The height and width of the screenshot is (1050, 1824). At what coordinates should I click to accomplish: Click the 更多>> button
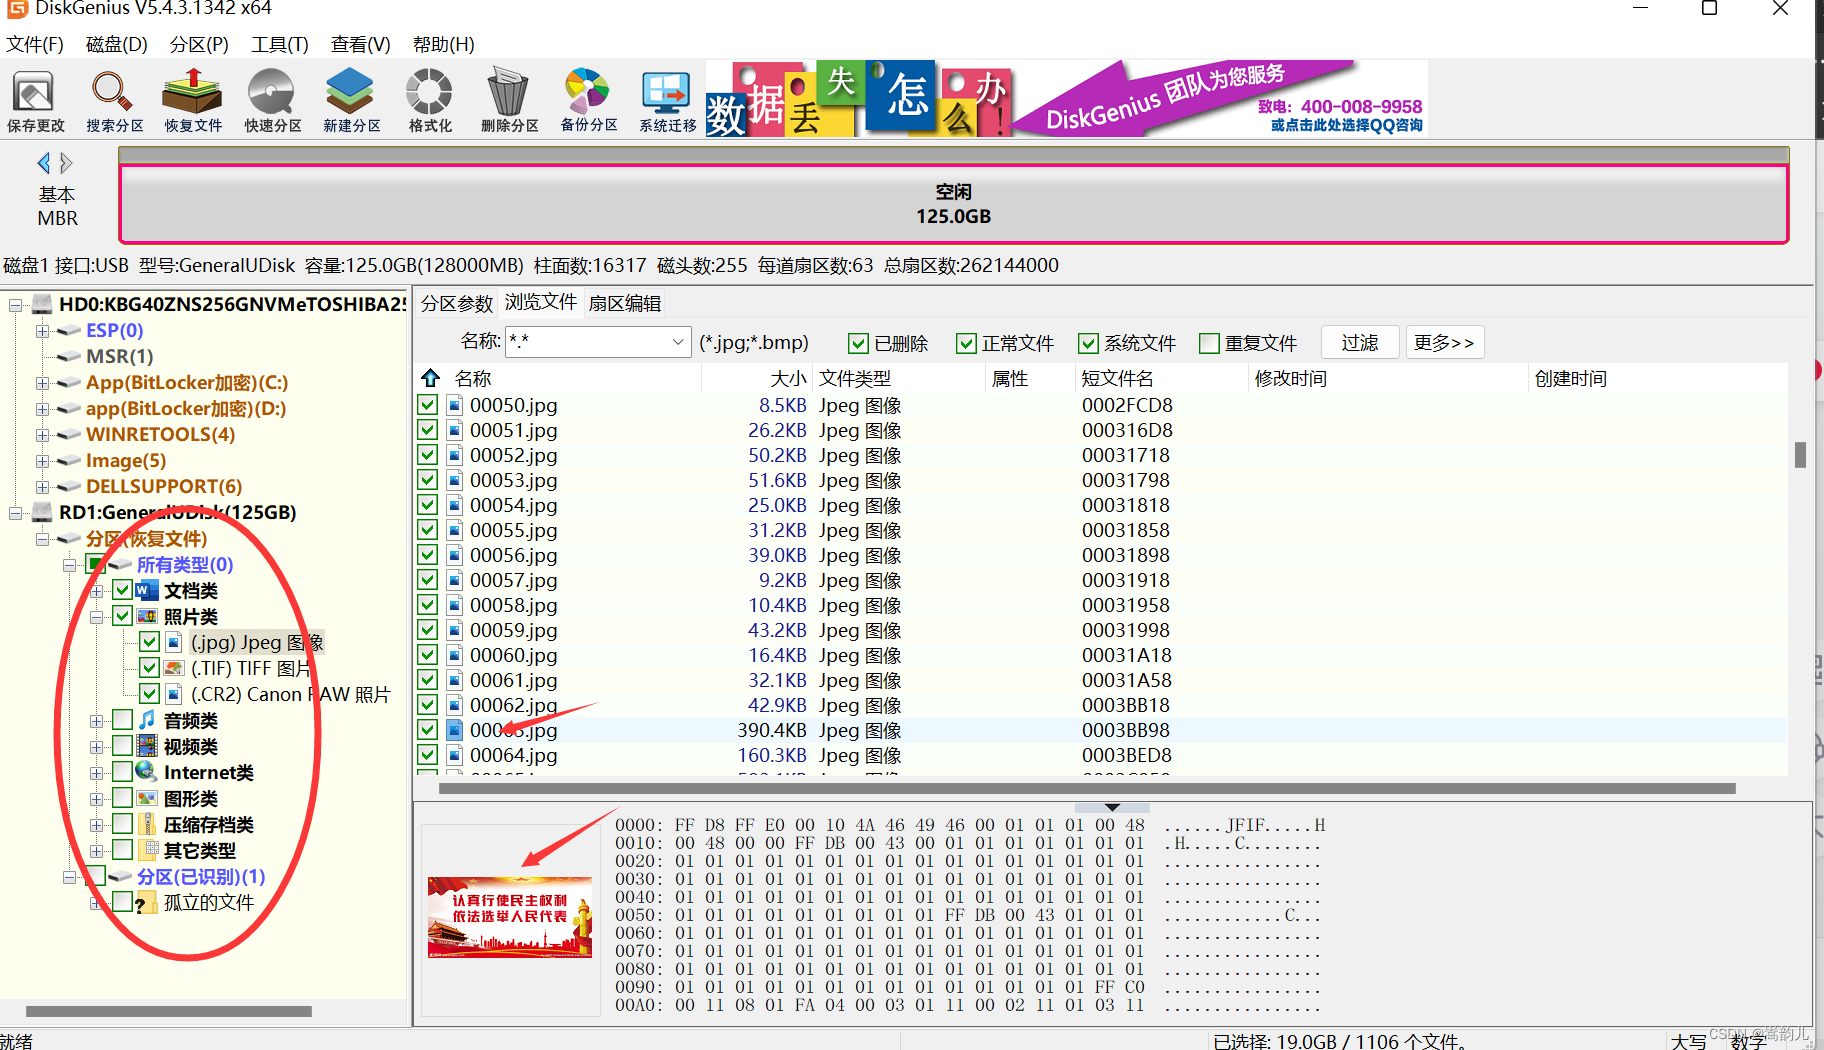(1444, 342)
